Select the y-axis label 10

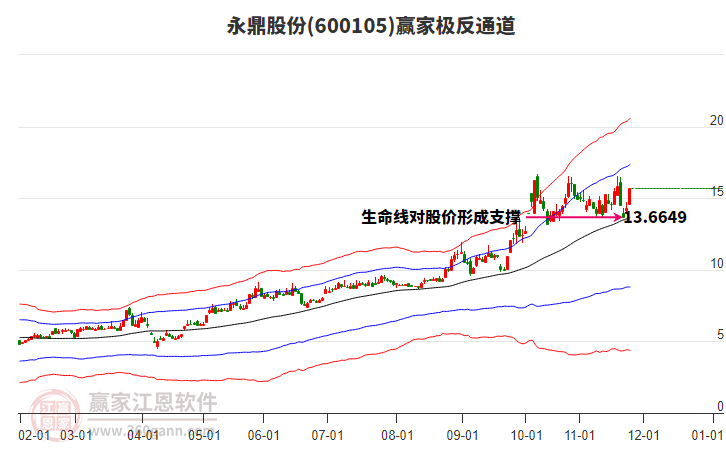click(717, 263)
